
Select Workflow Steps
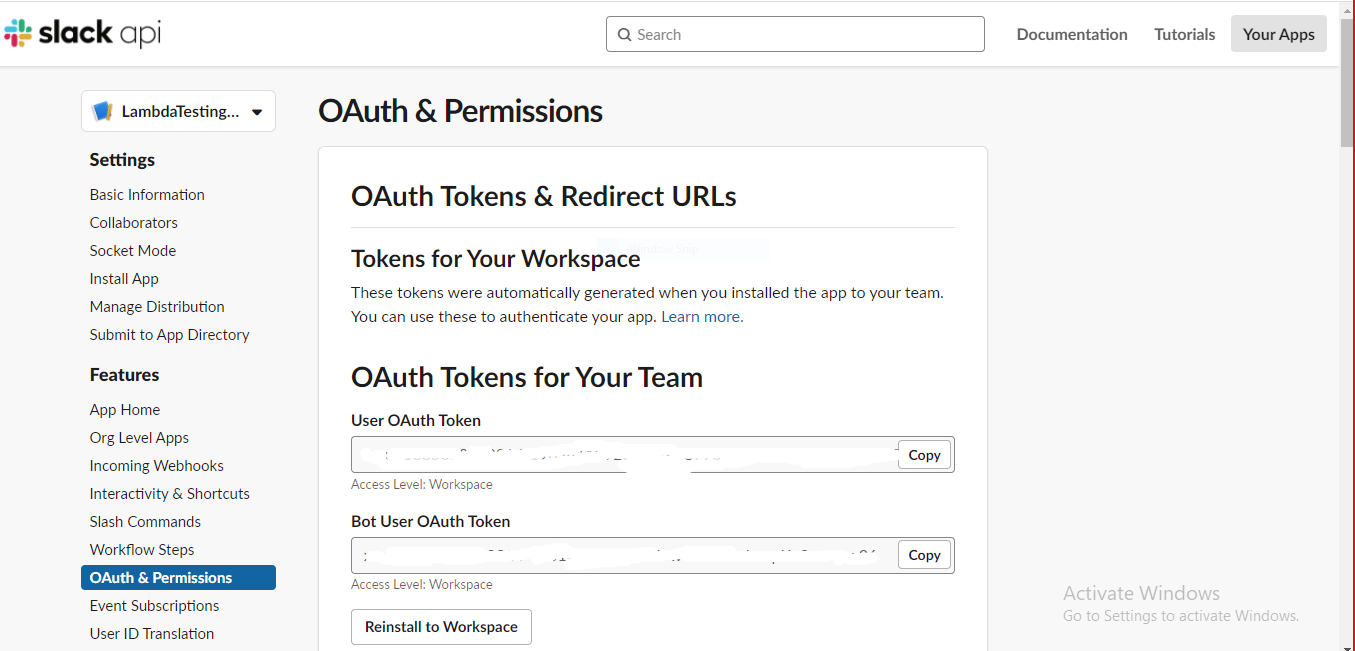click(142, 550)
